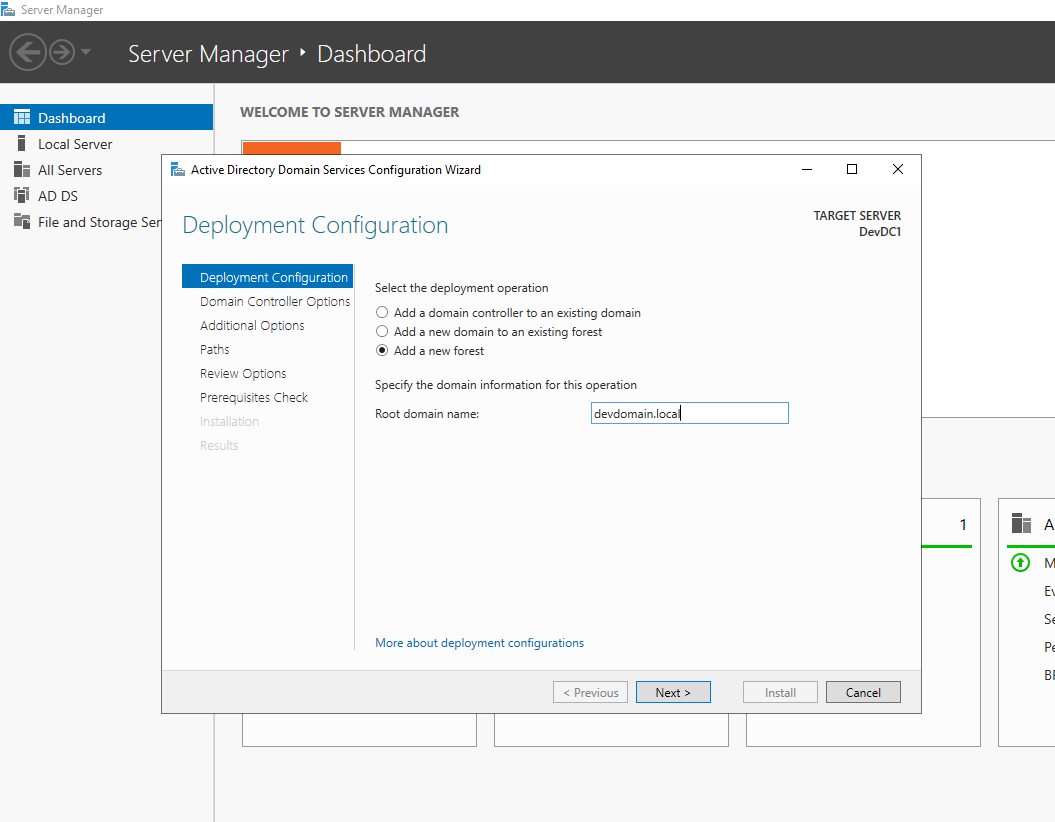
Task: Click the Local Server icon
Action: pos(22,143)
